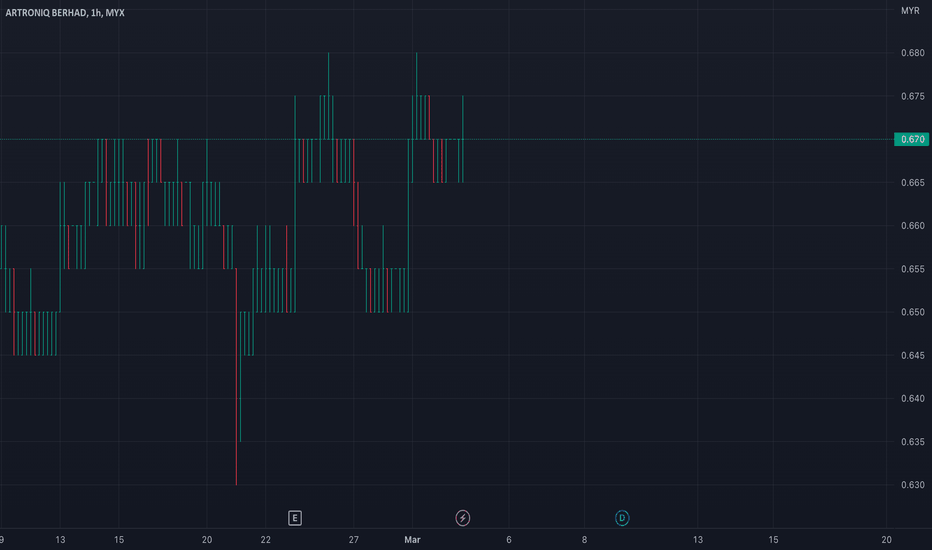Select the MYR currency label

(910, 11)
